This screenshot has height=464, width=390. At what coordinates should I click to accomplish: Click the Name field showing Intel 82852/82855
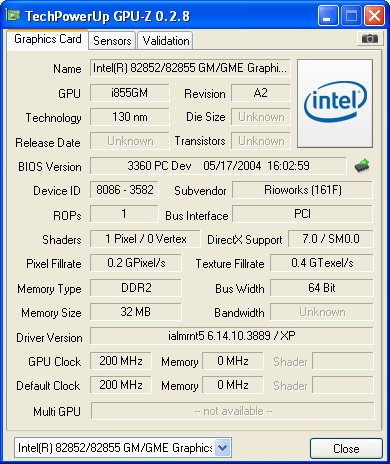click(x=190, y=68)
